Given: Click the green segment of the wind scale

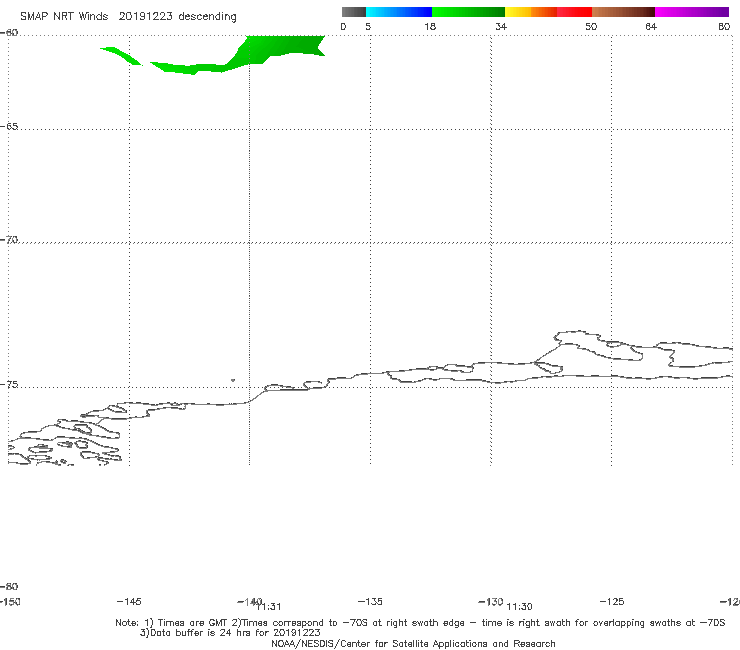Looking at the screenshot, I should [468, 12].
